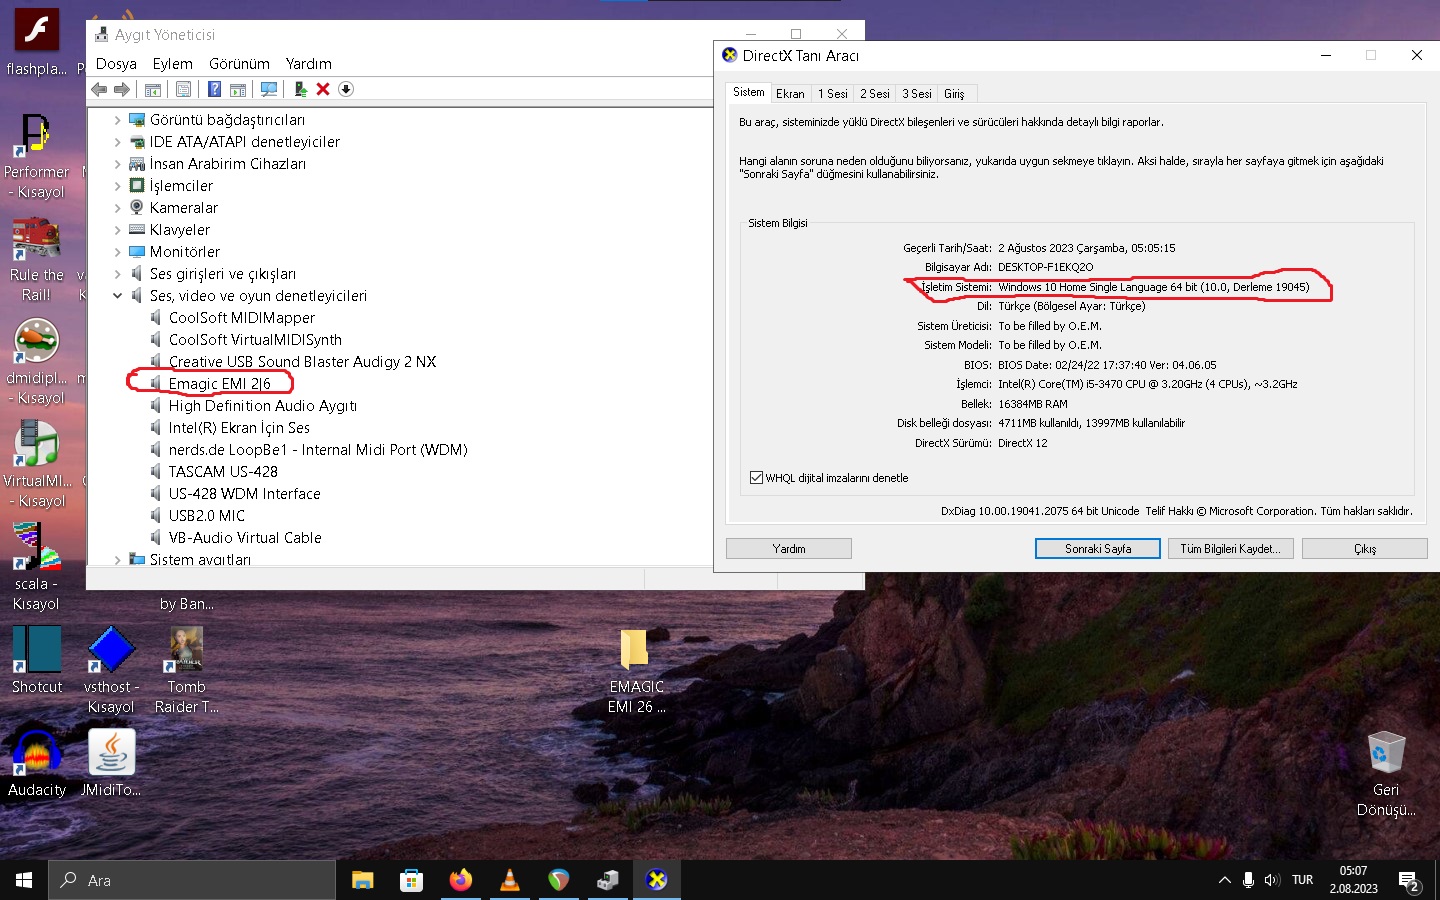Click the 'Sonraki Sayfa' button
Viewport: 1440px width, 900px height.
coord(1097,548)
